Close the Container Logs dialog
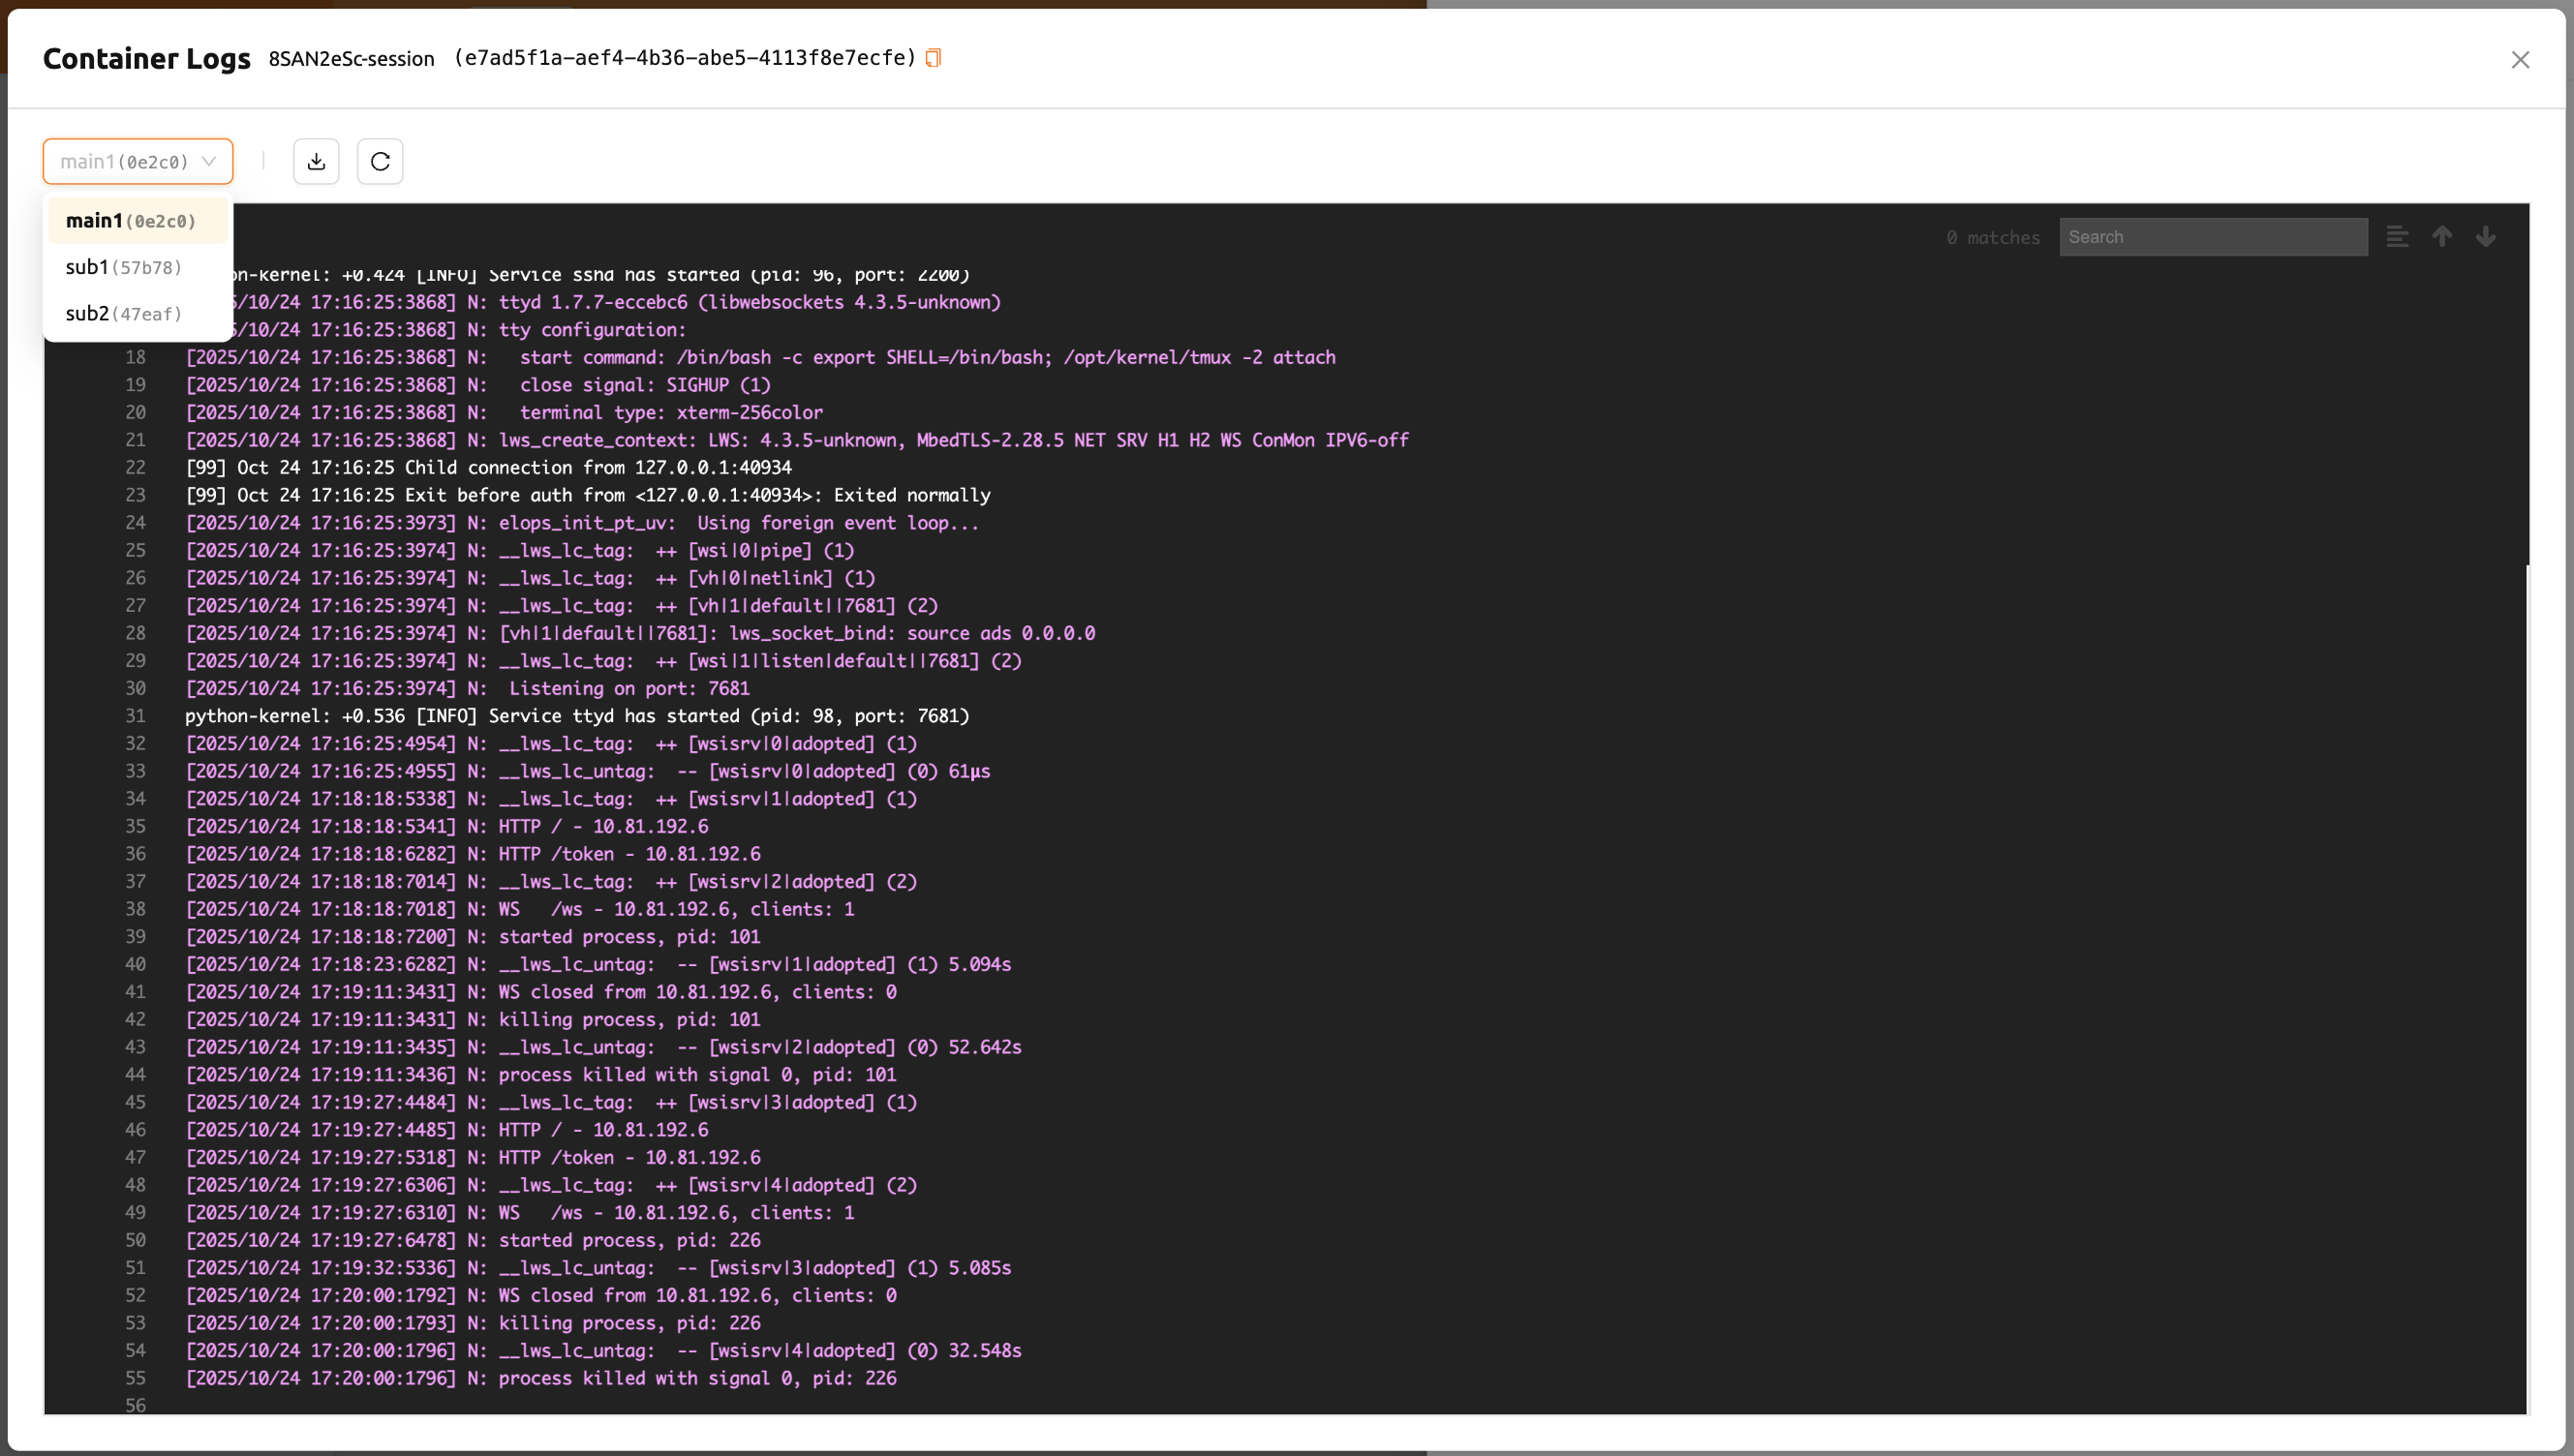Image resolution: width=2574 pixels, height=1456 pixels. (2520, 60)
